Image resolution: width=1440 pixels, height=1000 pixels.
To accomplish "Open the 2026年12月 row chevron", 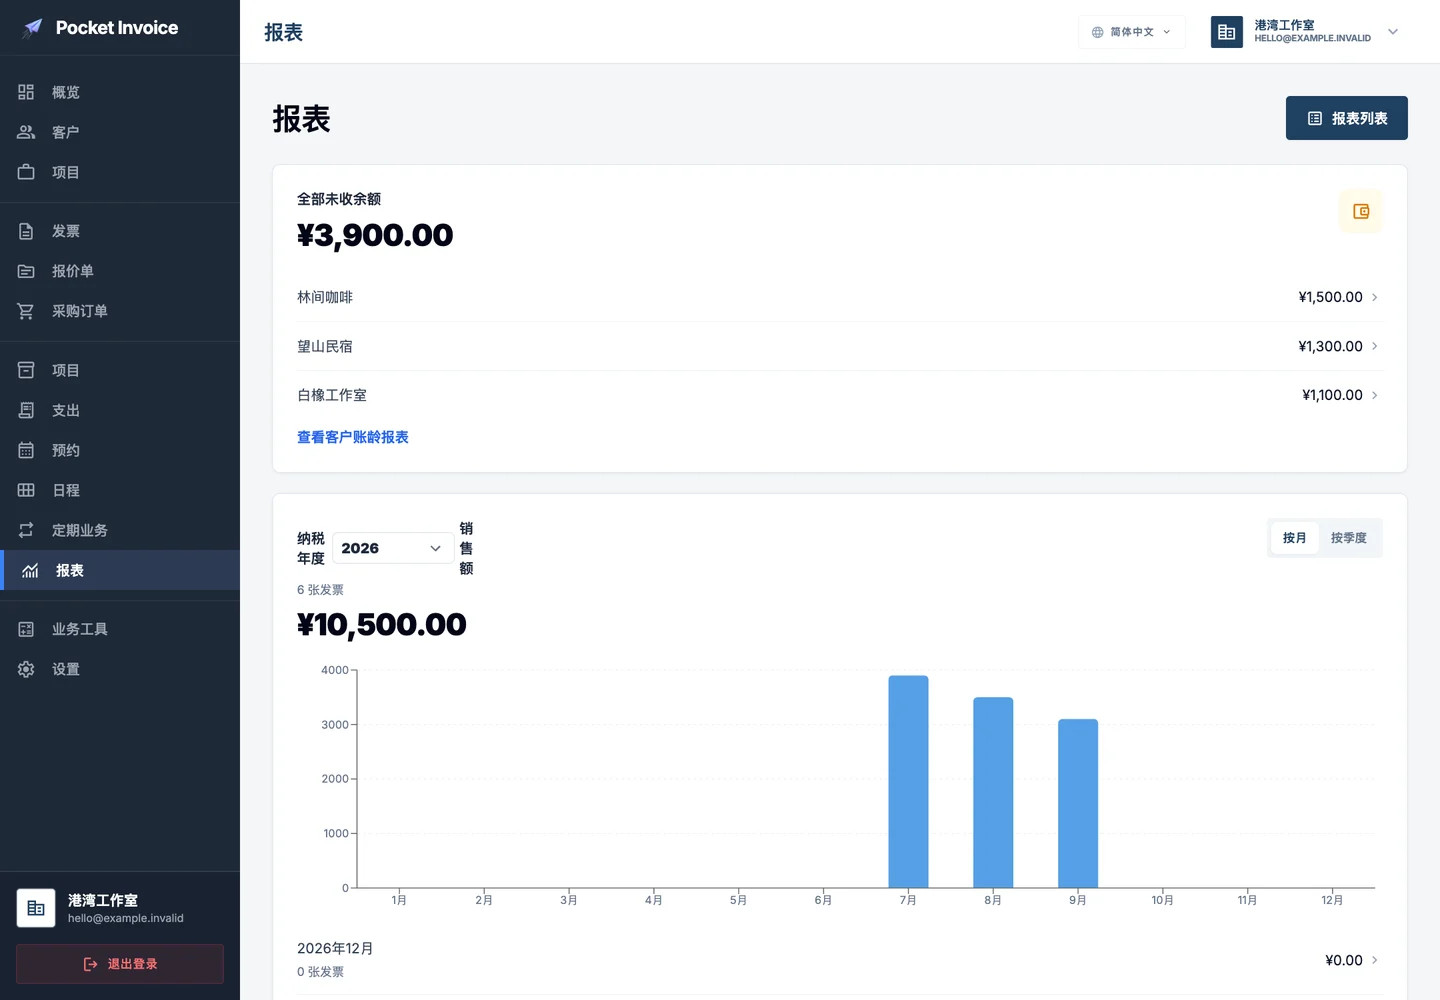I will 1375,960.
